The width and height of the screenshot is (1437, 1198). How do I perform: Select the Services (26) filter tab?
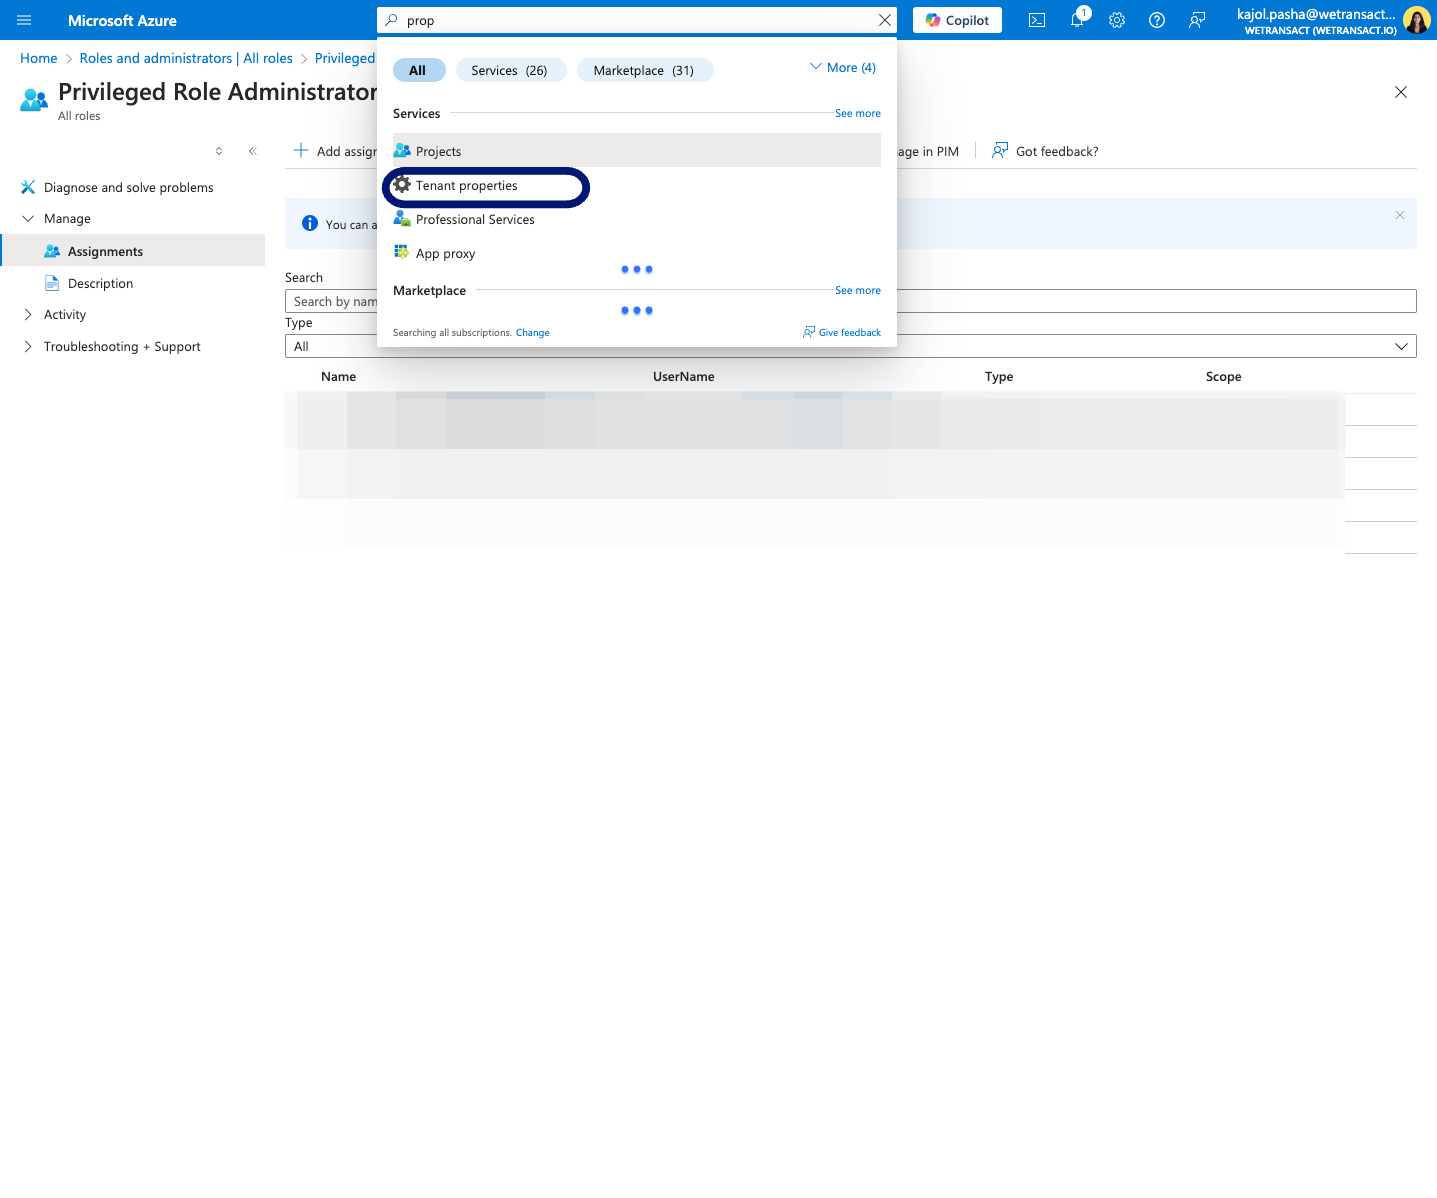coord(510,70)
